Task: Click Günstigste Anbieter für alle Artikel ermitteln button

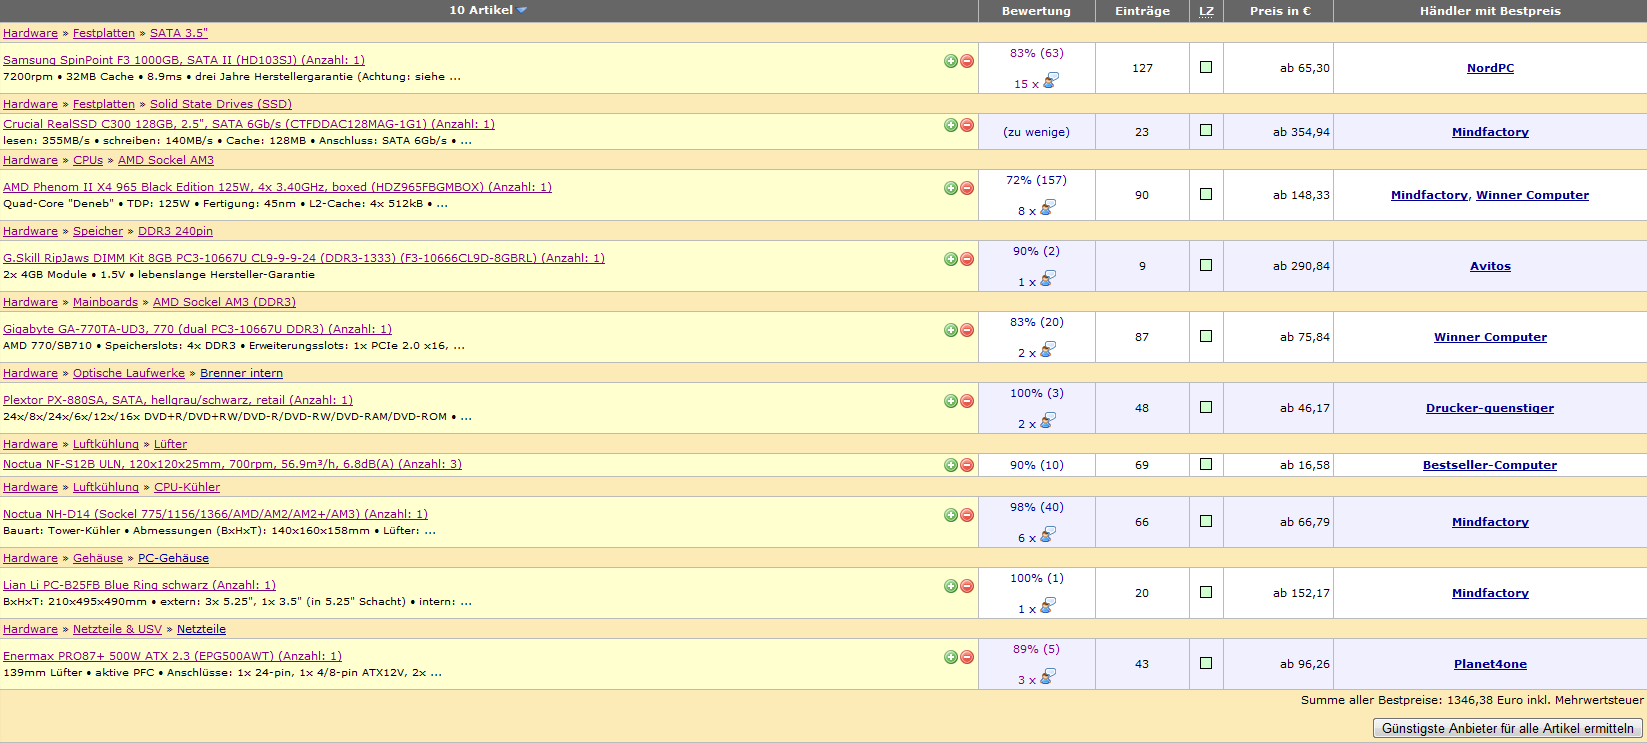Action: point(1508,729)
